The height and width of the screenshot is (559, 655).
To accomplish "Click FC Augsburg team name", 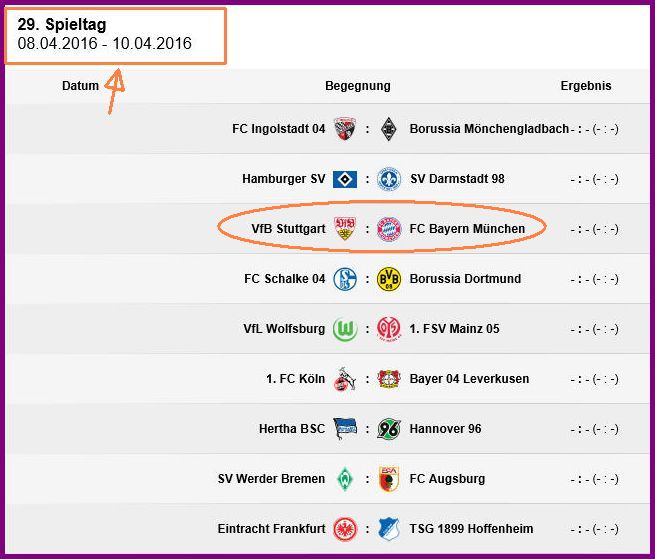I will click(x=447, y=479).
